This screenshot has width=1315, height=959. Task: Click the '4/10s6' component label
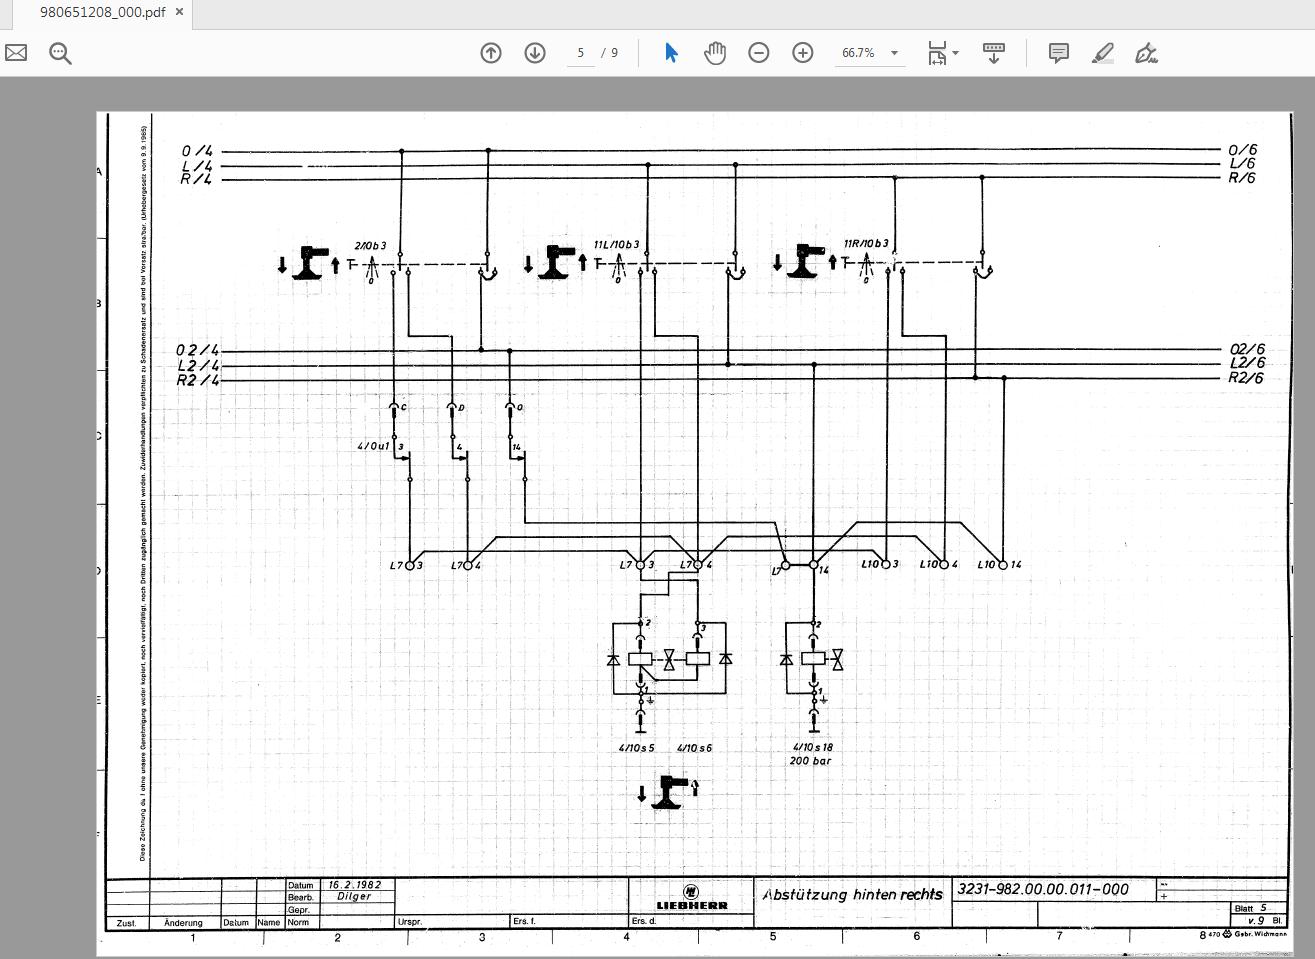pos(695,748)
